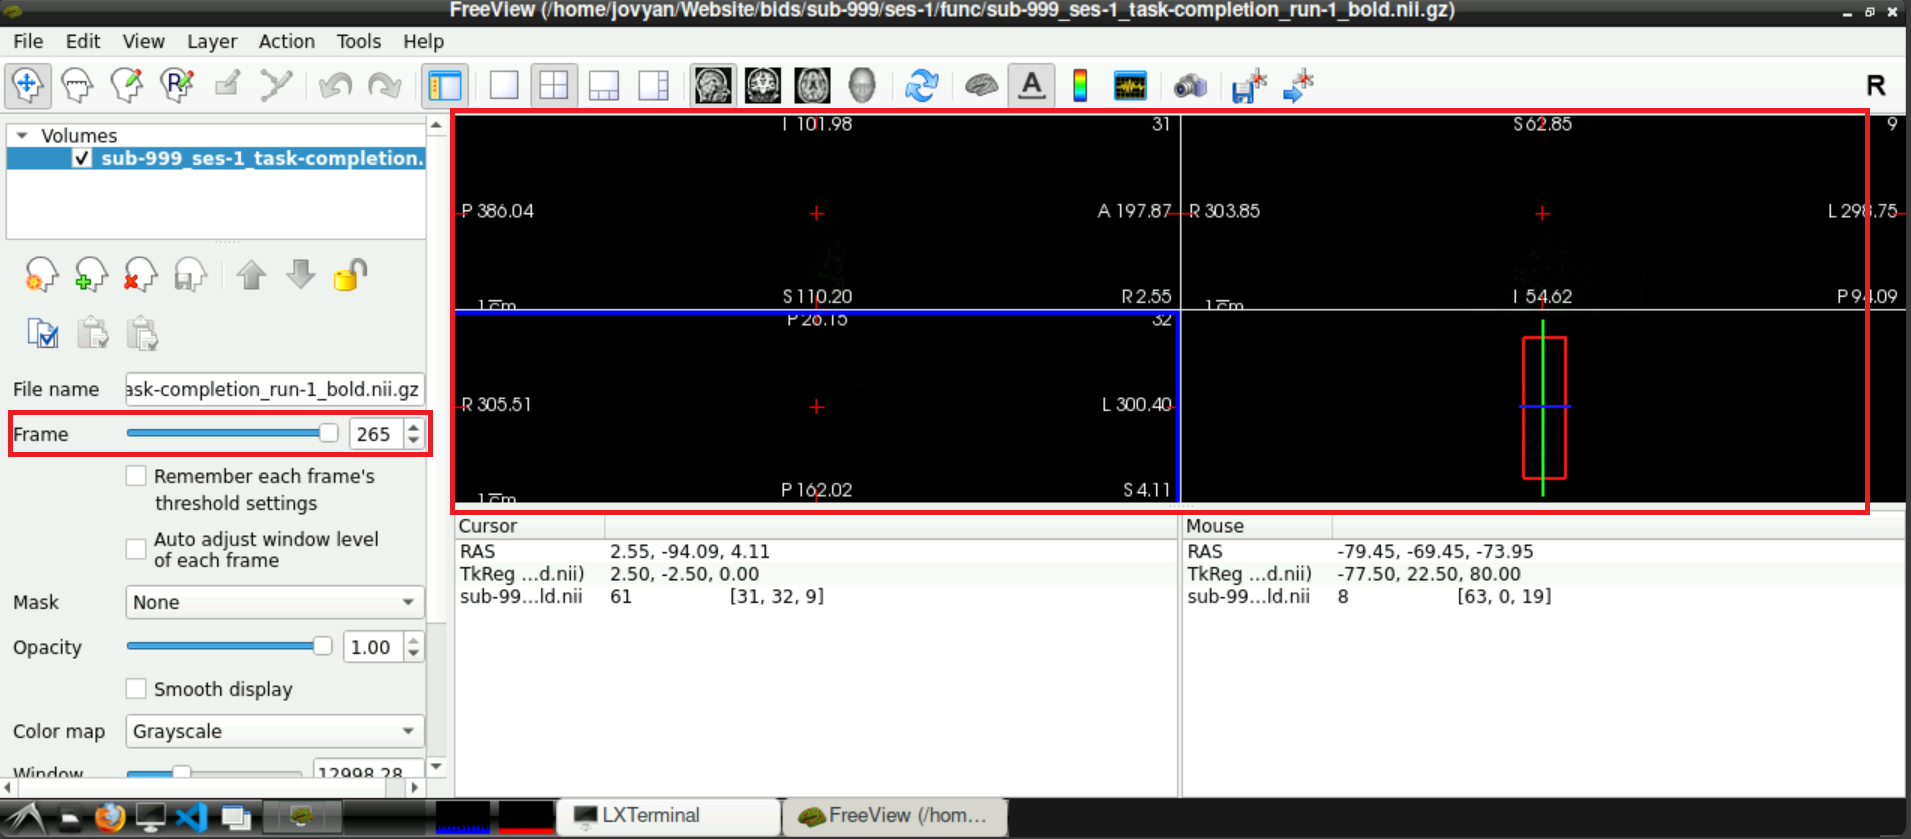Click the Frame slider track

coord(232,433)
